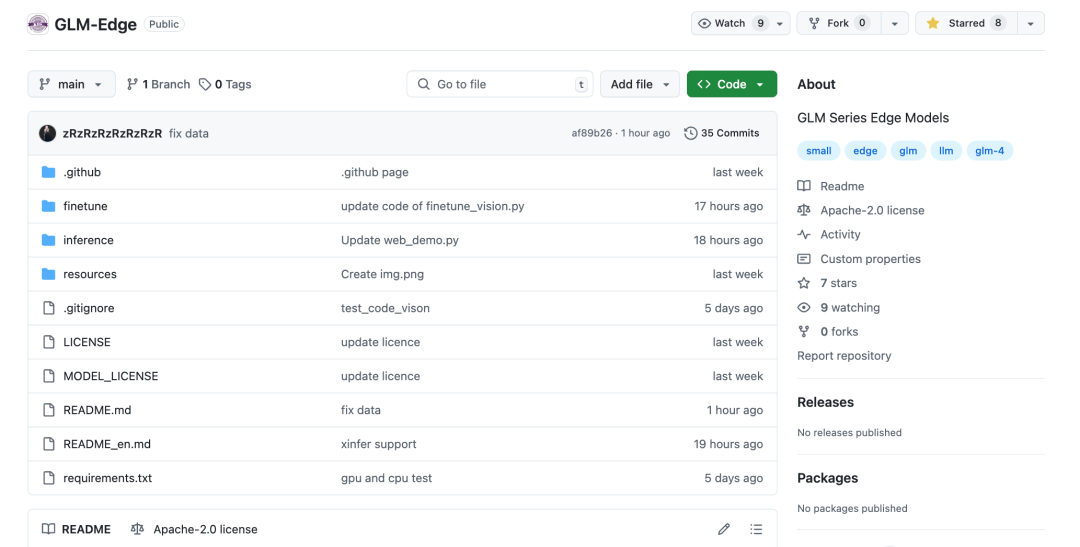1080x547 pixels.
Task: Click the eye icon beside 9 watching
Action: [x=804, y=307]
